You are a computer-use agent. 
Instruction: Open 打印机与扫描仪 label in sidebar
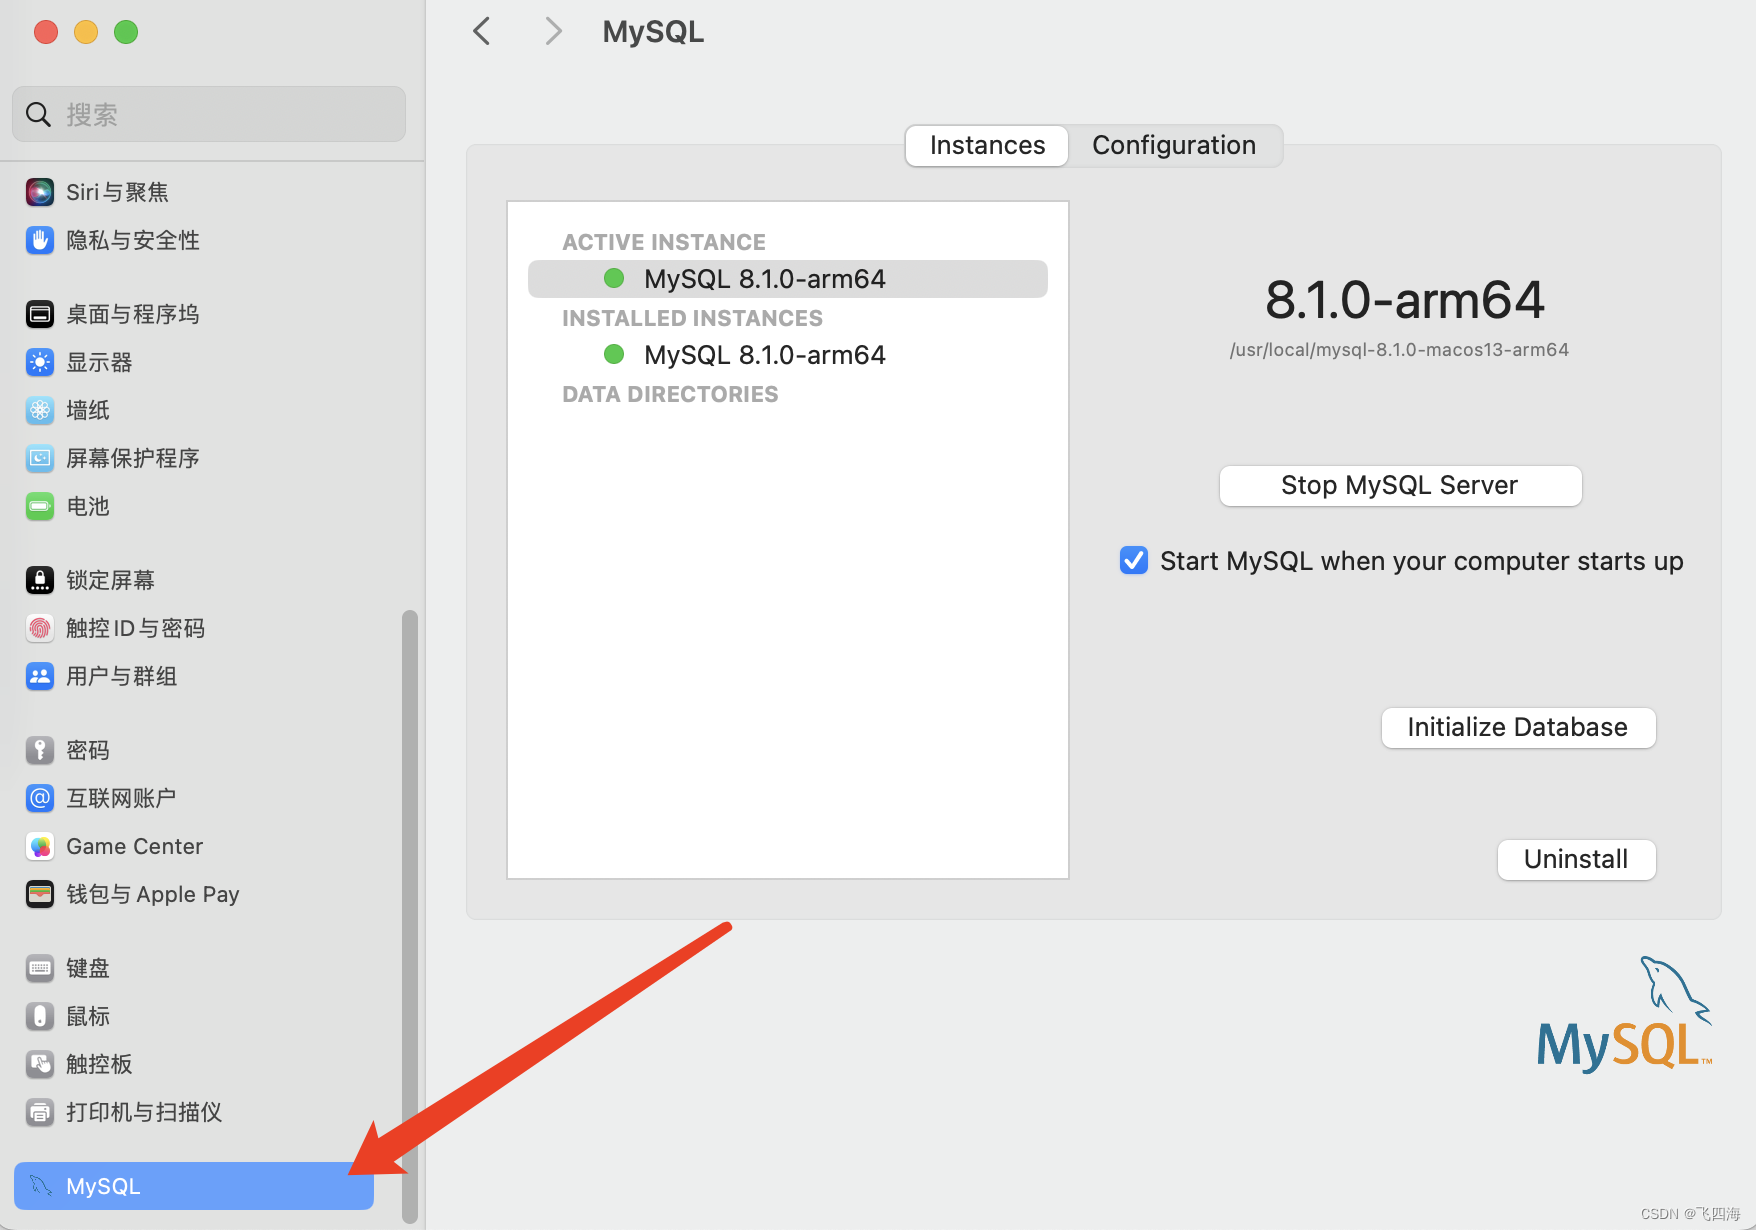tap(144, 1112)
